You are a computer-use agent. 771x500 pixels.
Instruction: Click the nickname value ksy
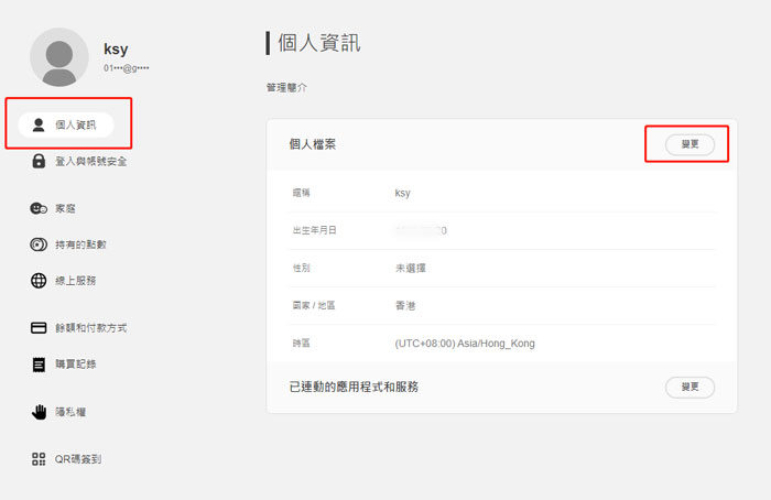point(402,193)
